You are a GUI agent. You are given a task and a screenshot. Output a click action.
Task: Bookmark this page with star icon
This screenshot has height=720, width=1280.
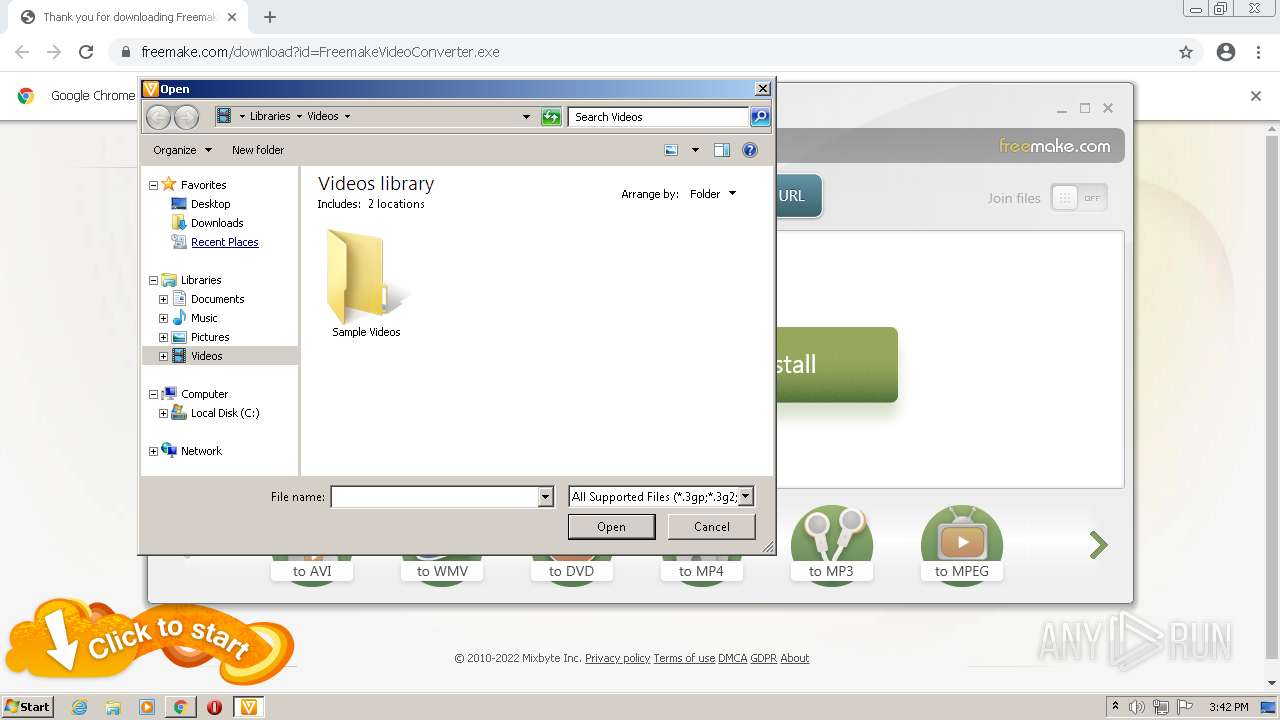(x=1186, y=52)
